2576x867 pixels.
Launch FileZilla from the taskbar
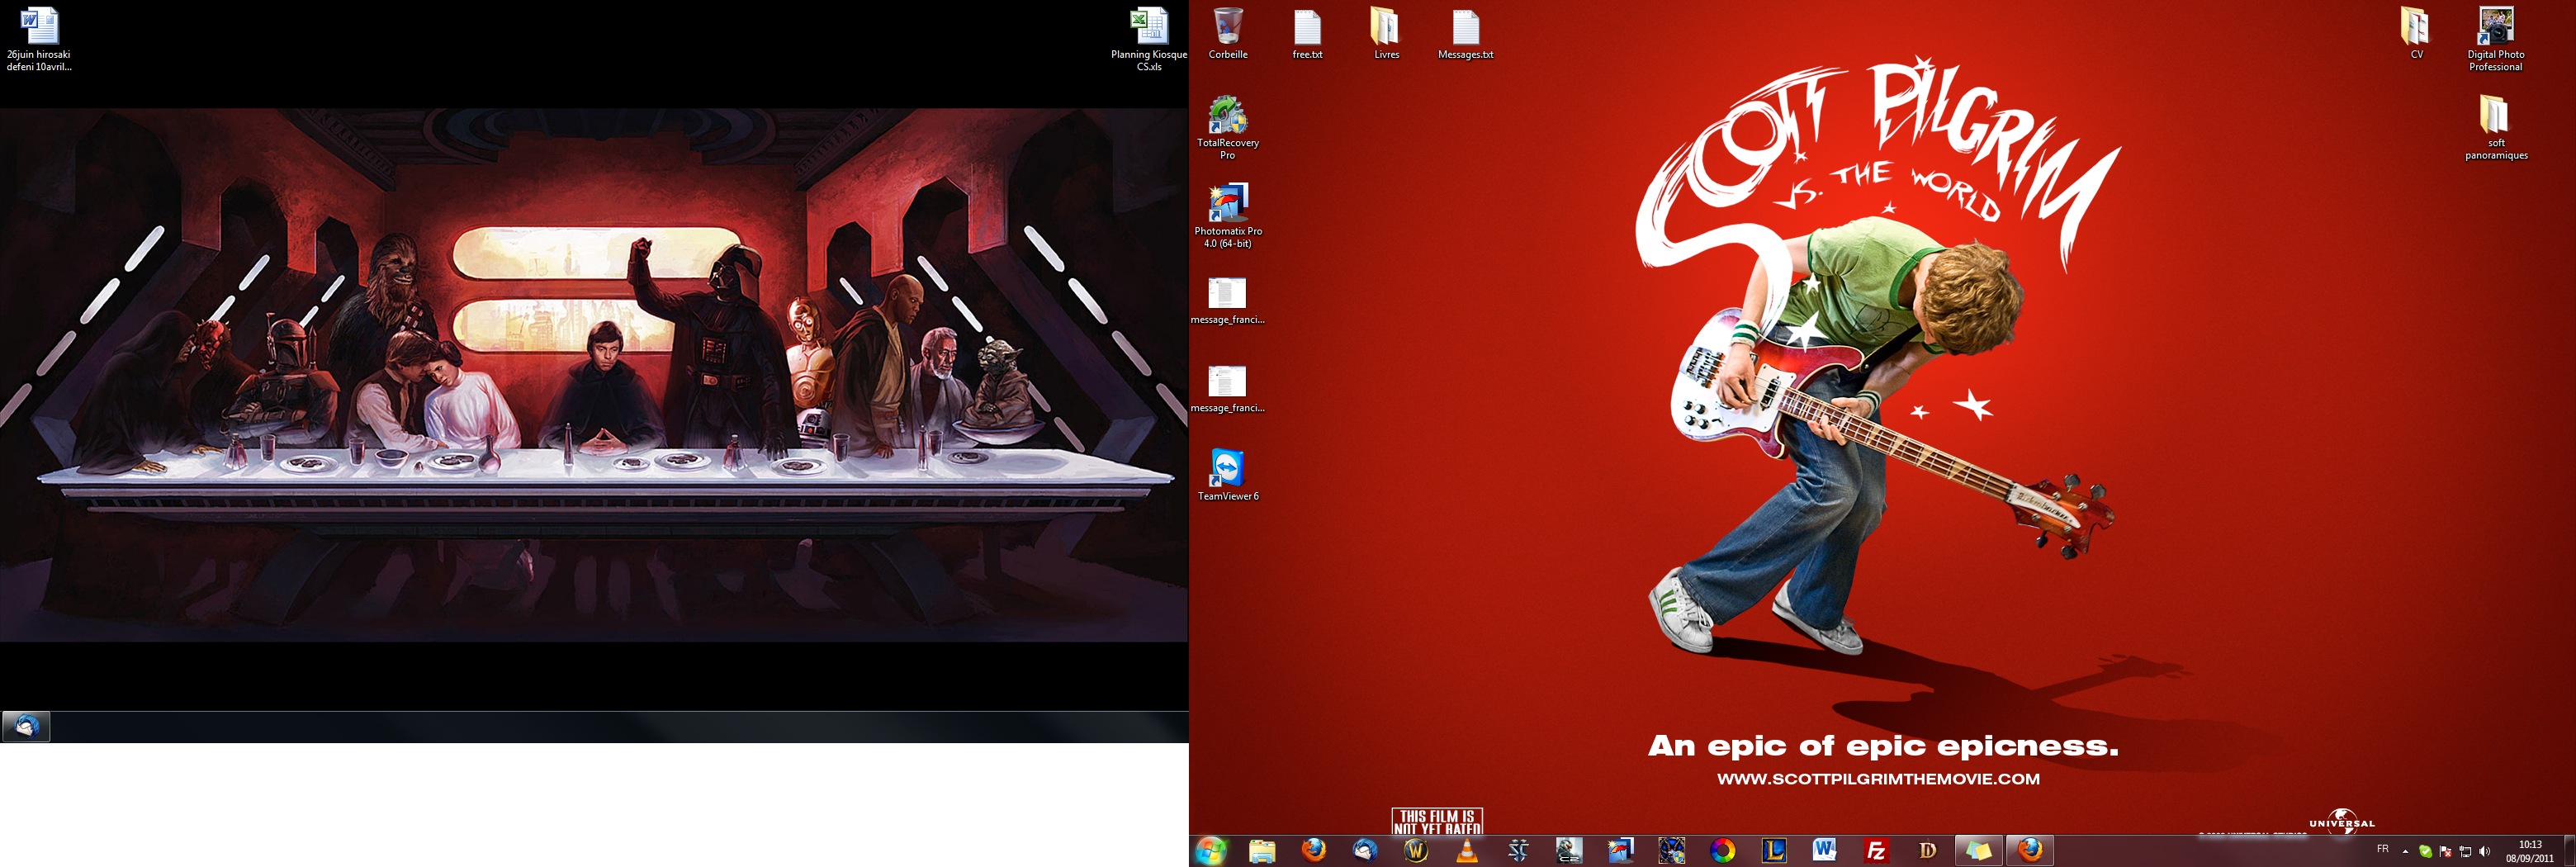tap(1876, 851)
